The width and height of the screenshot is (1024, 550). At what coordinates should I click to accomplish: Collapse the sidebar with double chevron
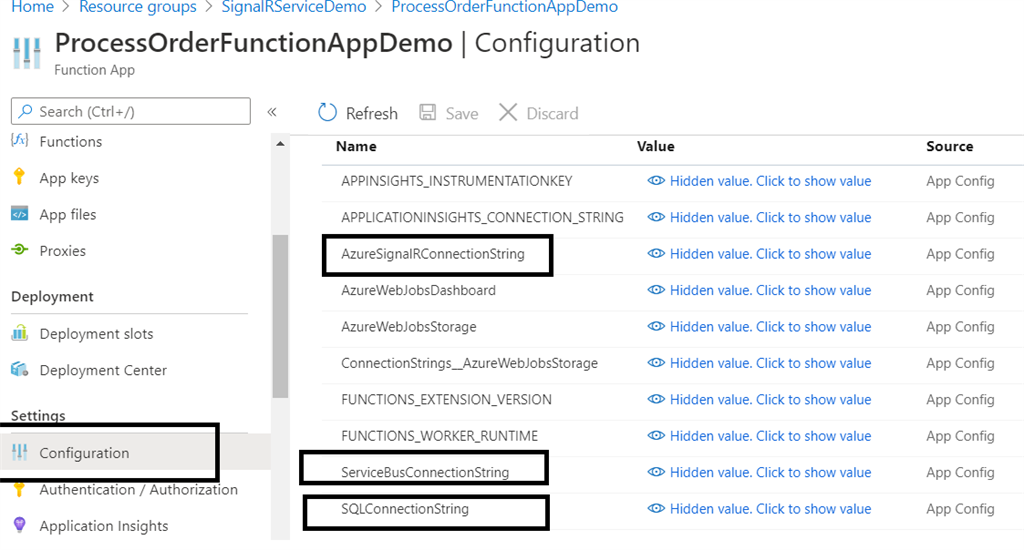click(x=272, y=112)
